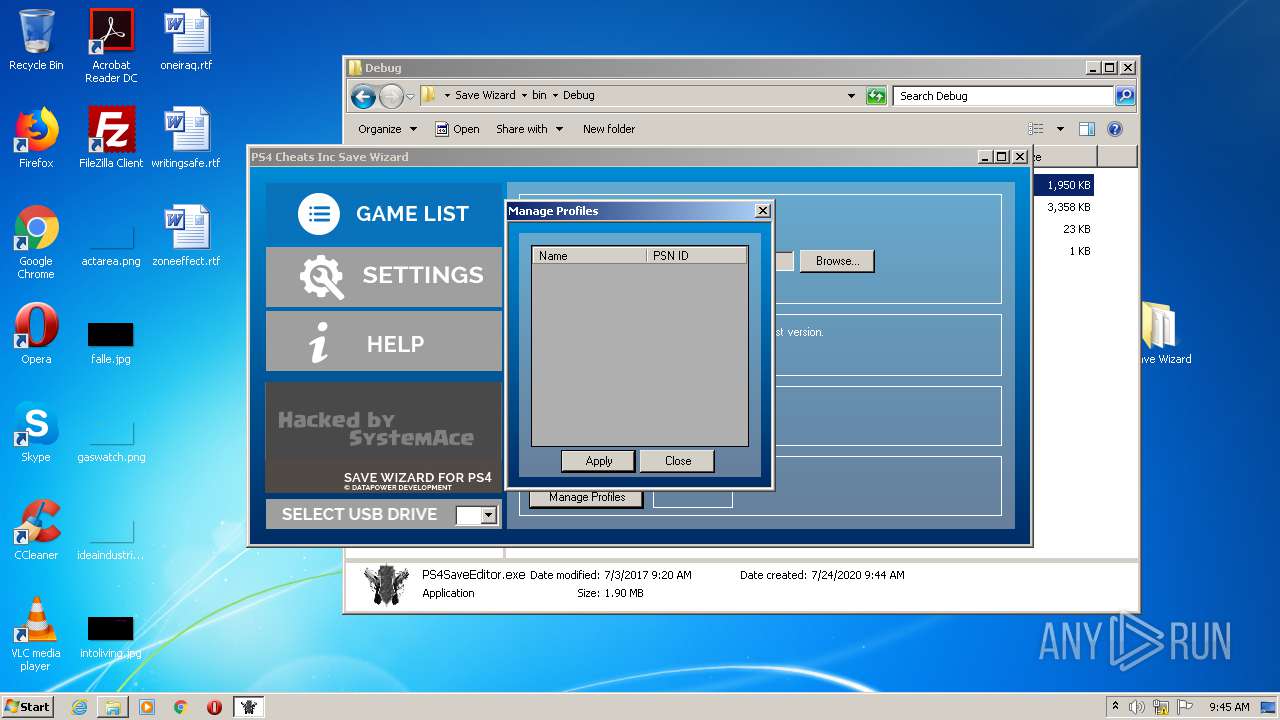The width and height of the screenshot is (1280, 720).
Task: Show hidden tray icons arrow
Action: 1115,707
